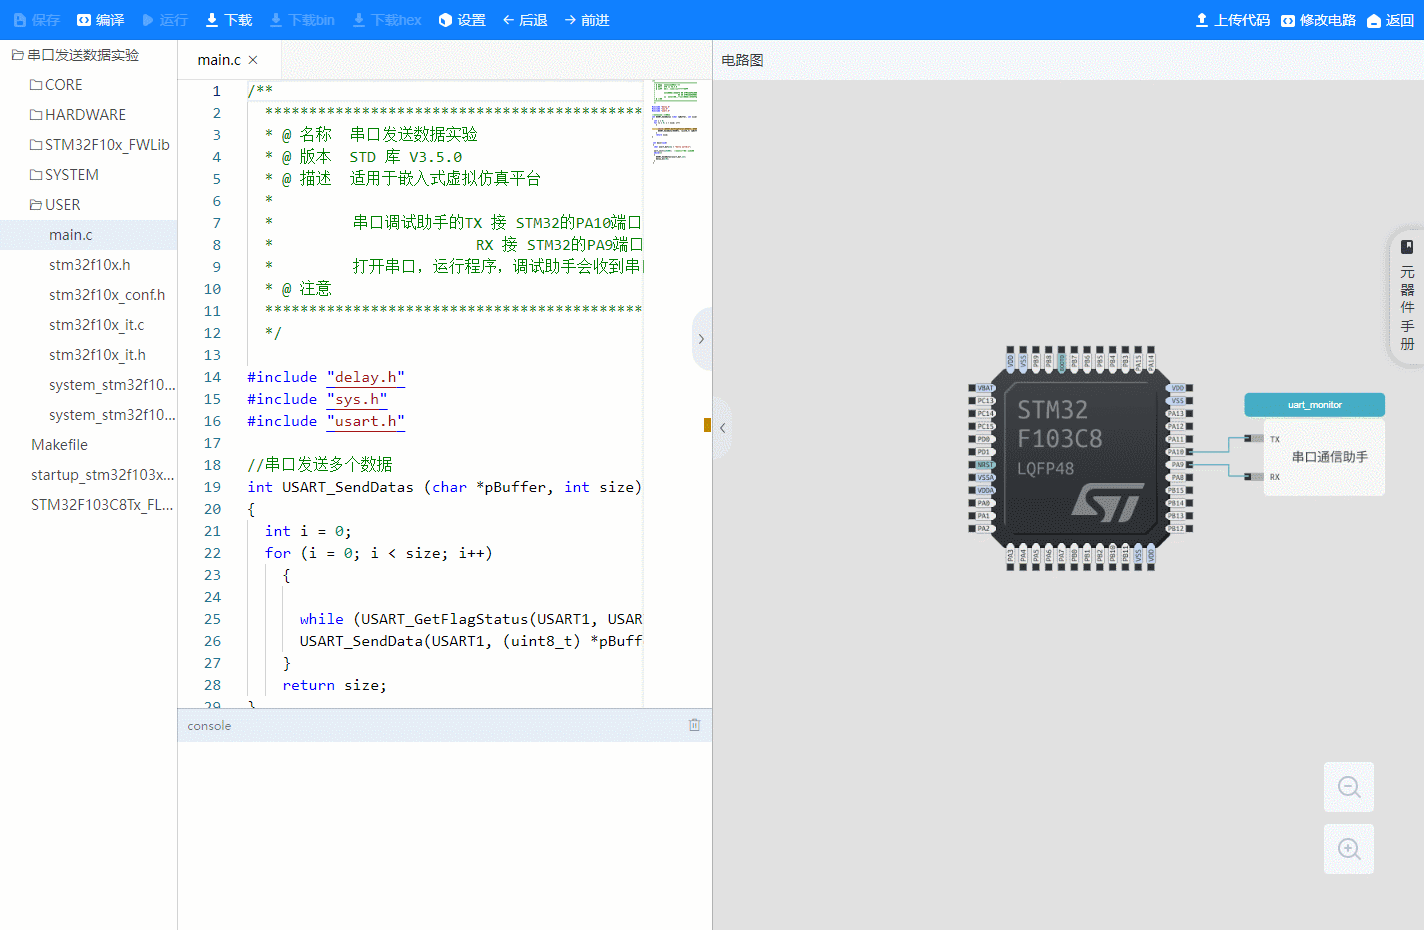Viewport: 1424px width, 930px height.
Task: Click the right-arrow panel collapse handle
Action: click(701, 339)
